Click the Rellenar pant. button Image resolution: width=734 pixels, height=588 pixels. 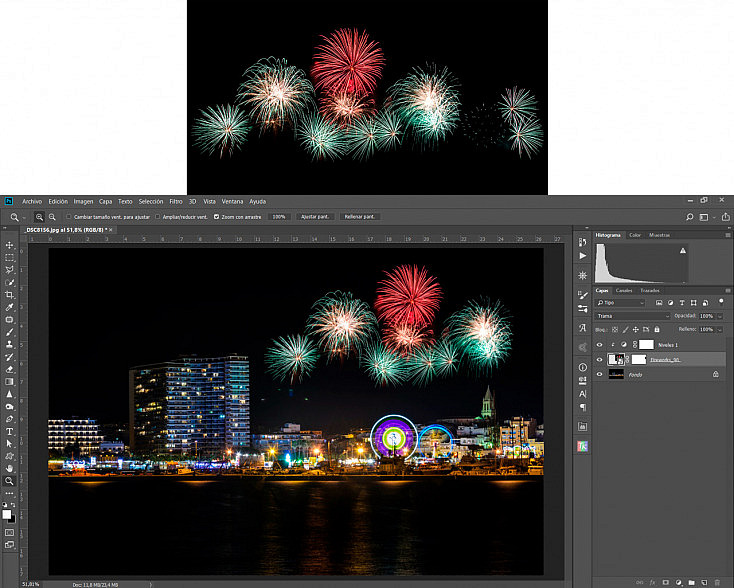pyautogui.click(x=360, y=217)
